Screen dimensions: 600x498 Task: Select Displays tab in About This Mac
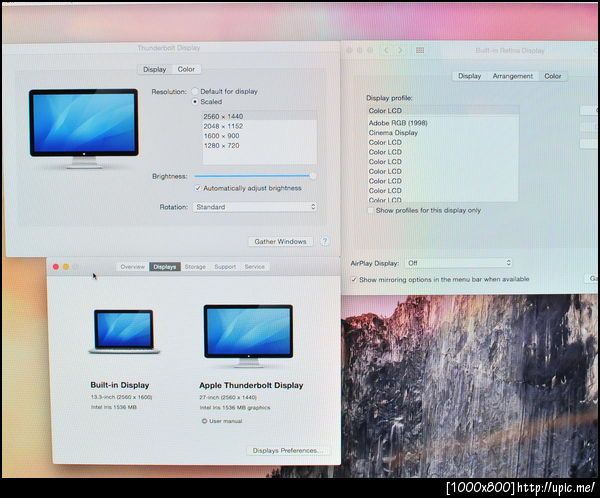(x=165, y=267)
